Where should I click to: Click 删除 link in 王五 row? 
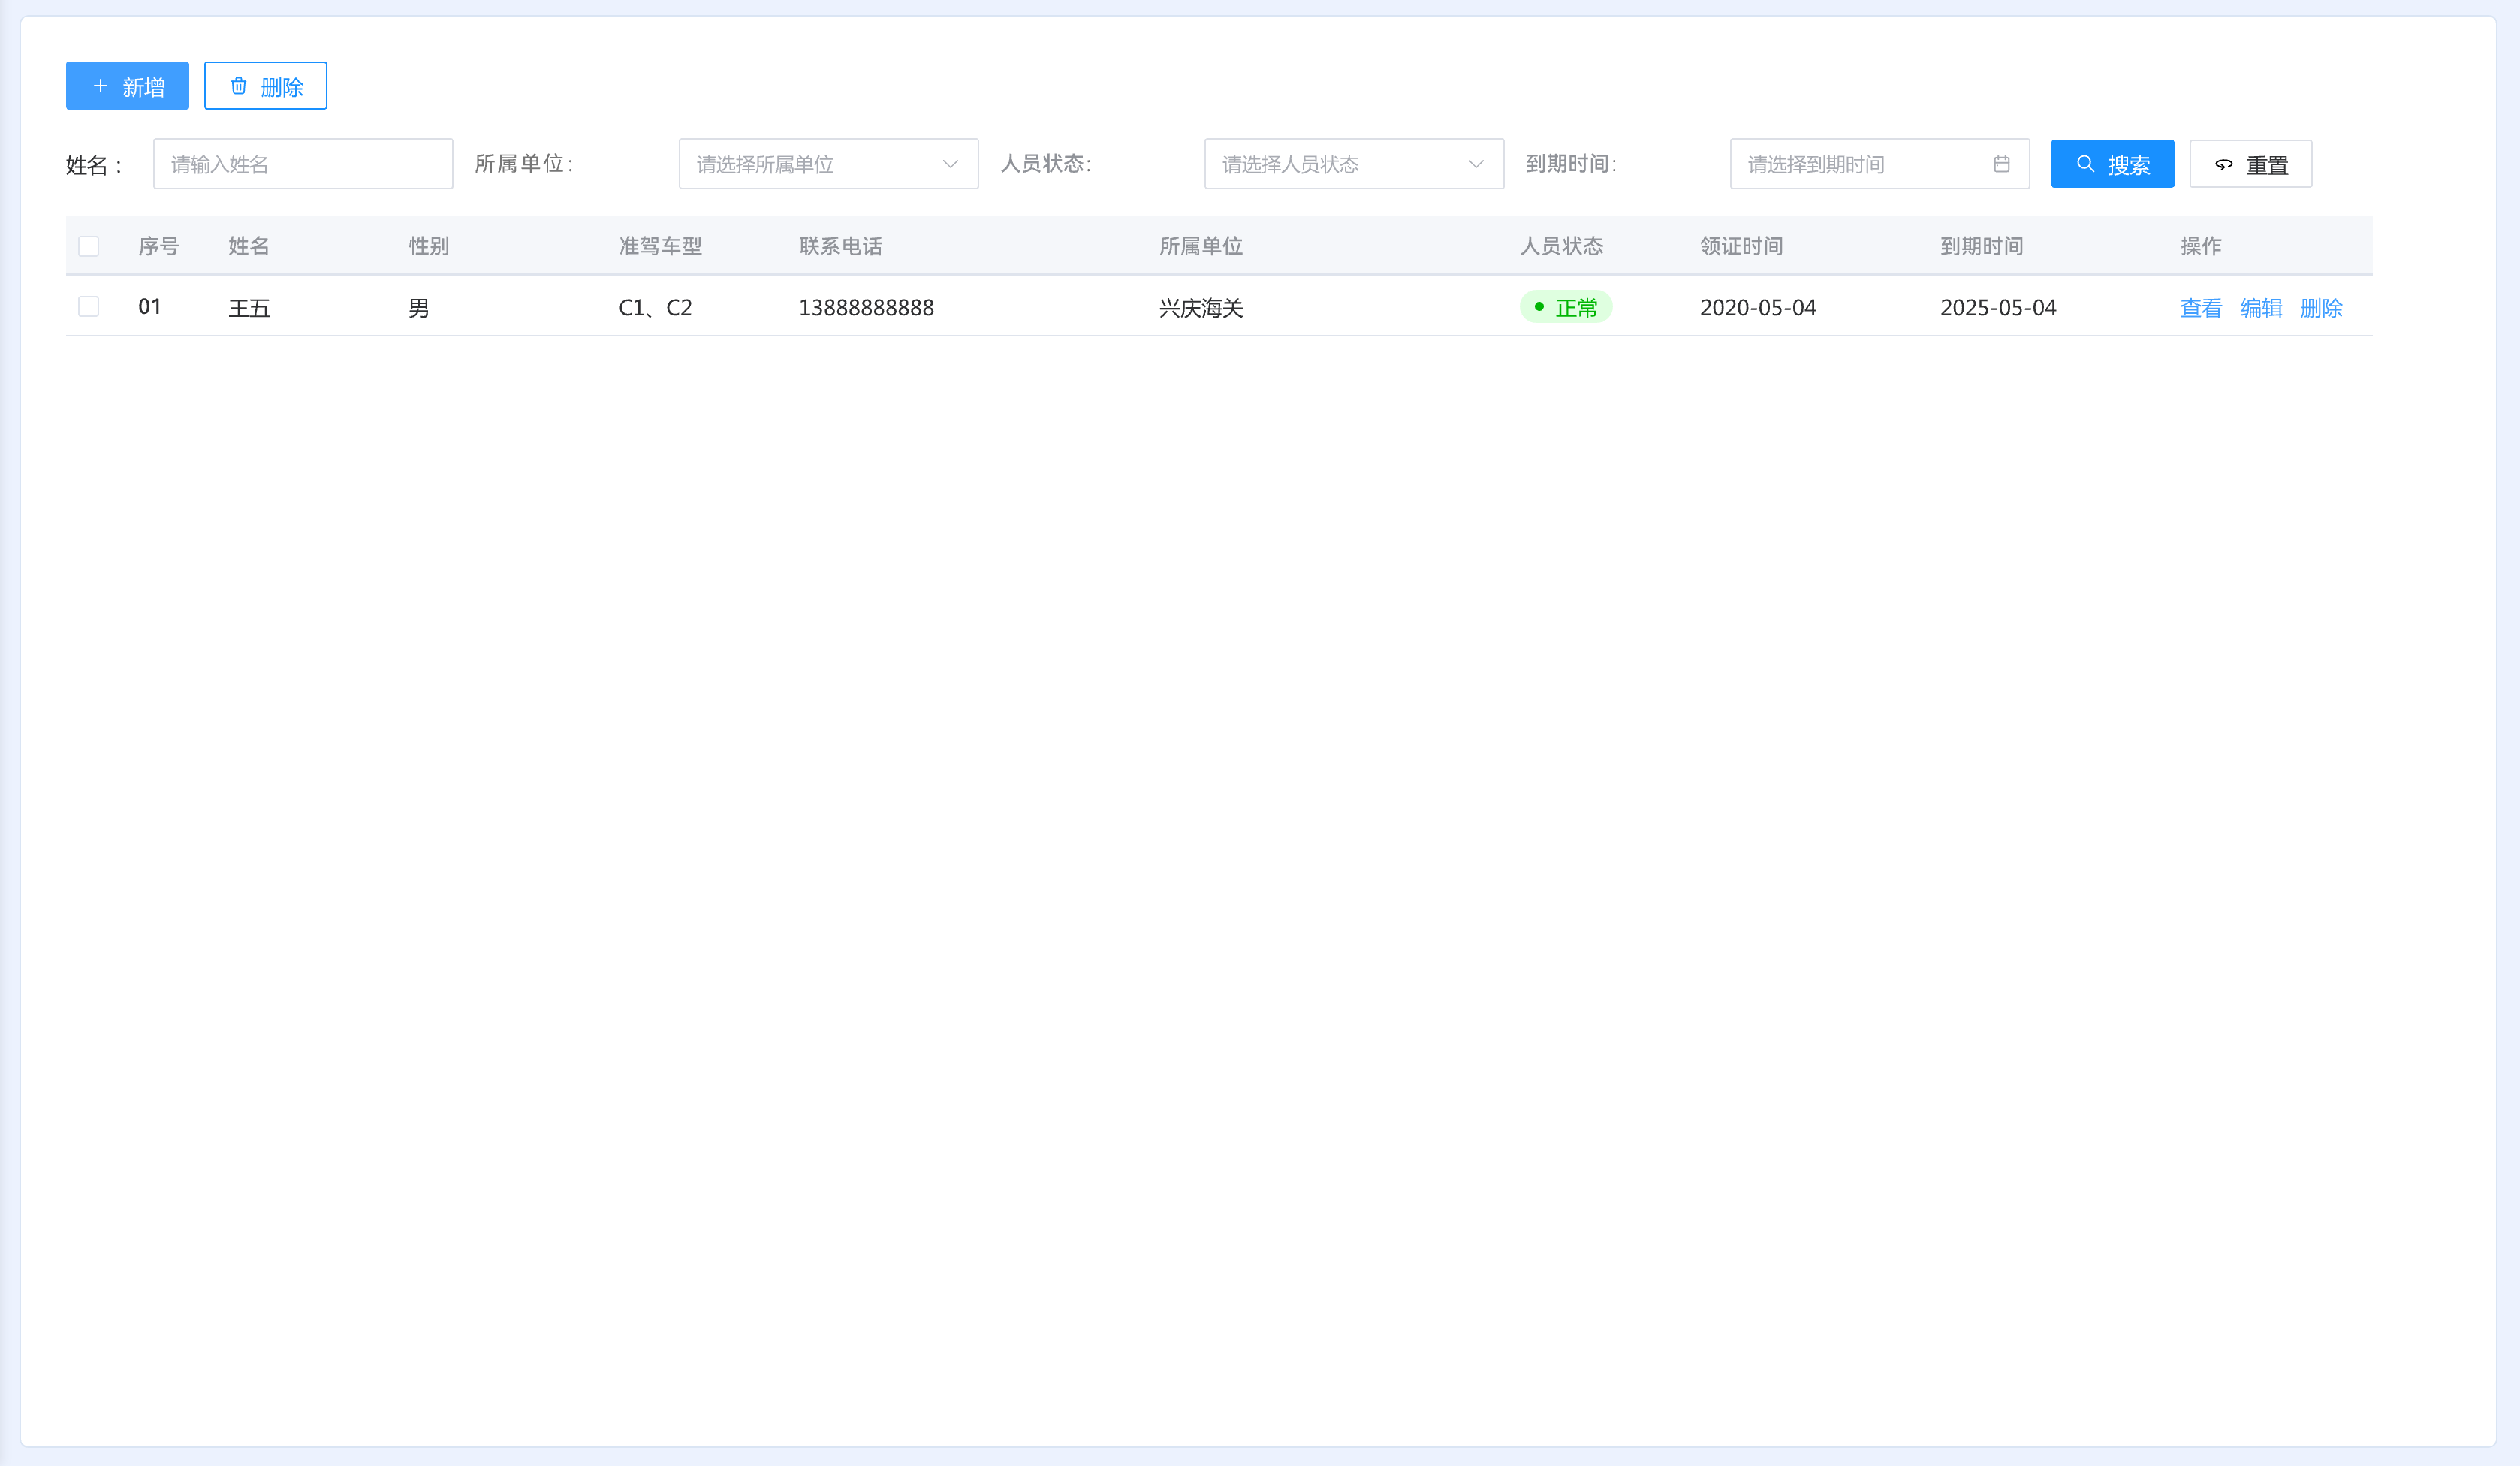coord(2321,308)
